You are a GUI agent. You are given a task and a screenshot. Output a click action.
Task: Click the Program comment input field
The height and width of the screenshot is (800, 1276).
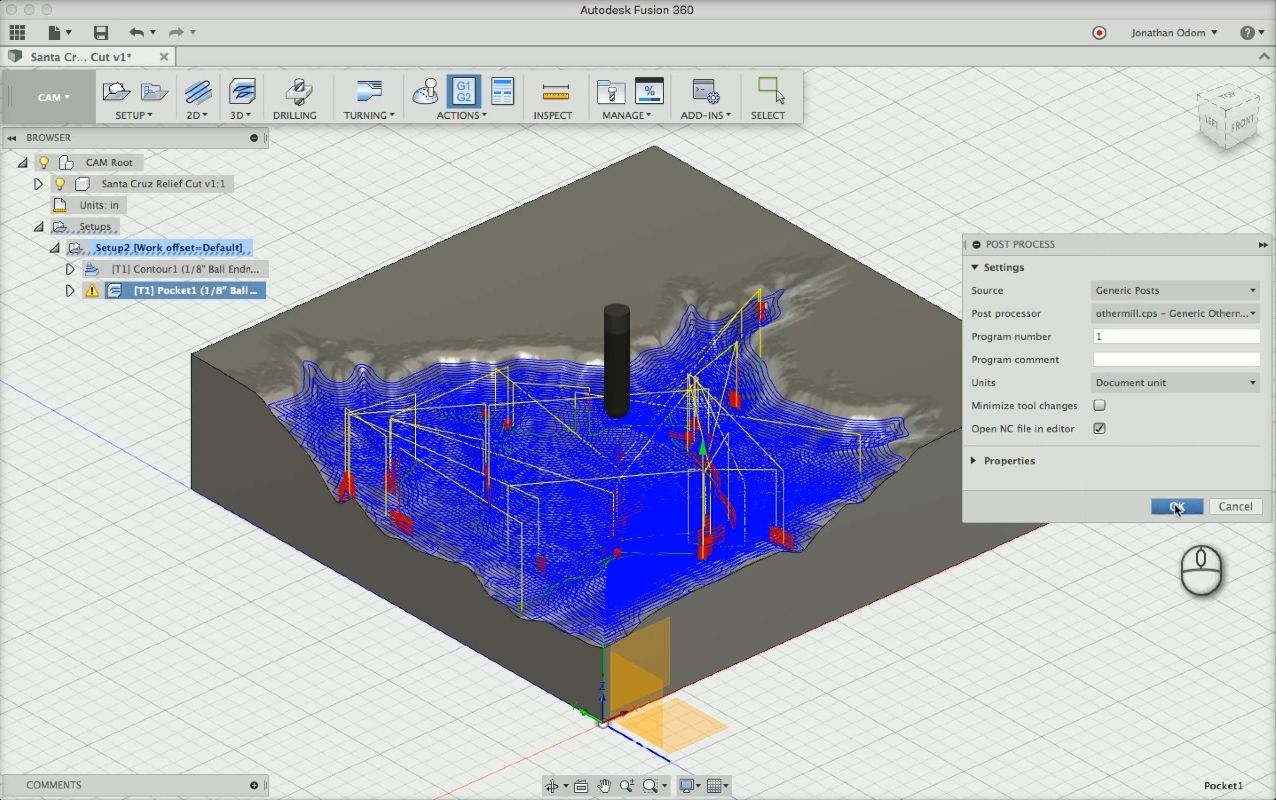[x=1175, y=360]
